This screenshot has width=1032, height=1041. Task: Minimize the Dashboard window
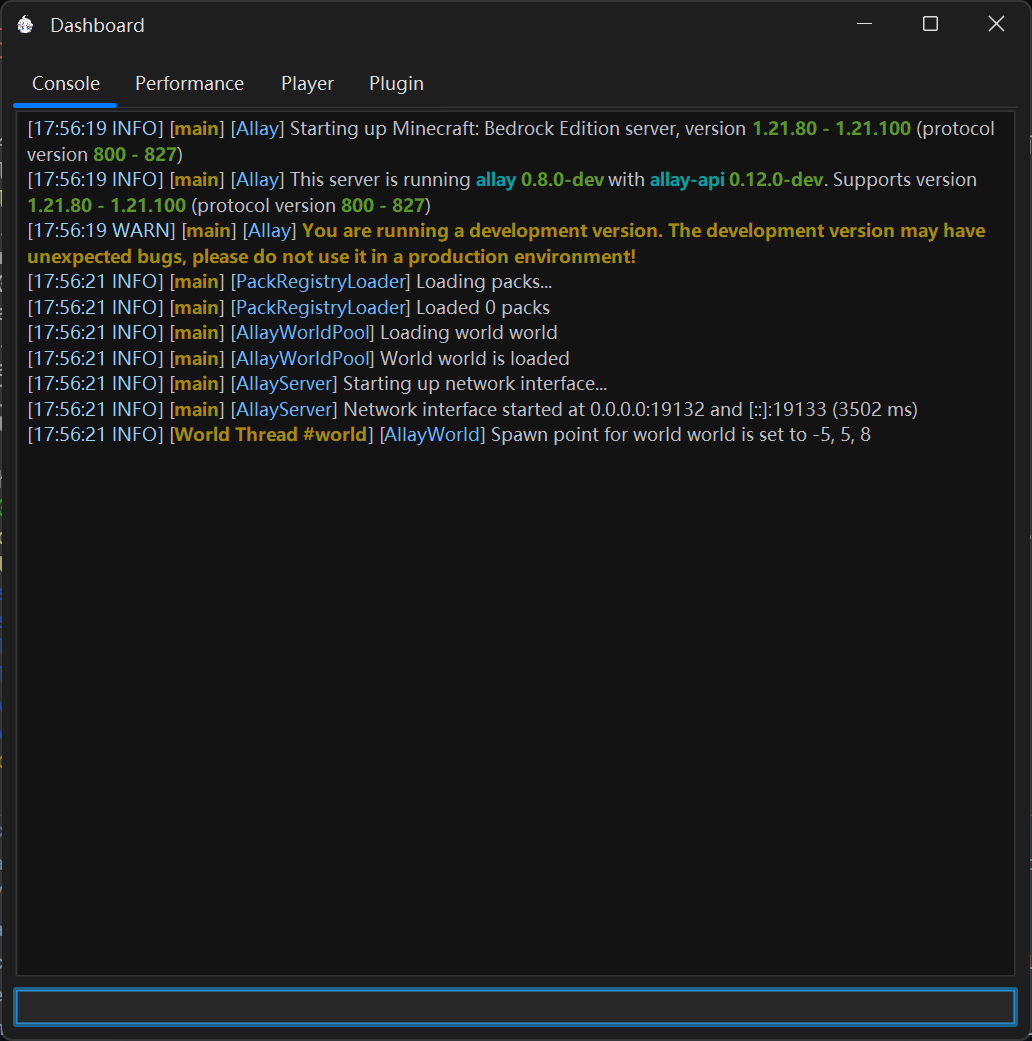864,24
